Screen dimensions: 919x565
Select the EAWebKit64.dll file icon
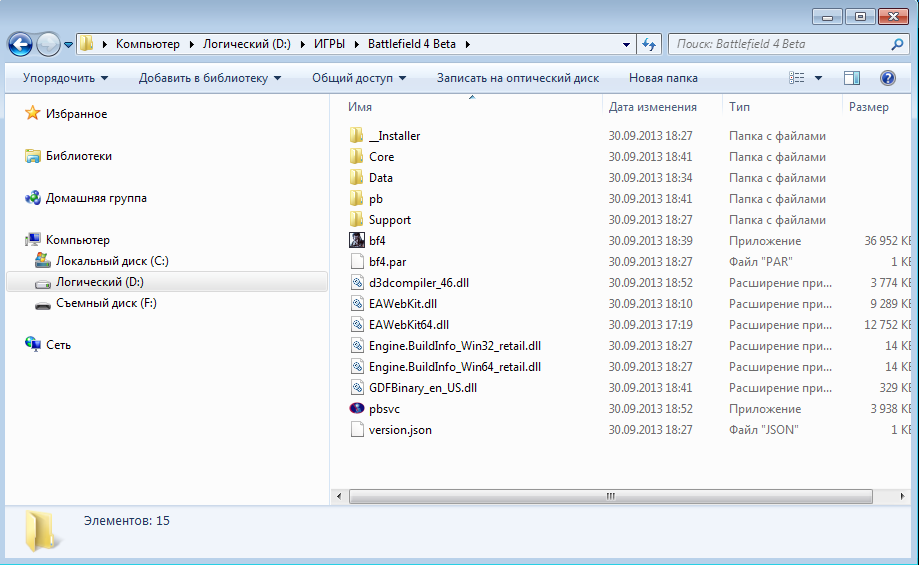[356, 325]
